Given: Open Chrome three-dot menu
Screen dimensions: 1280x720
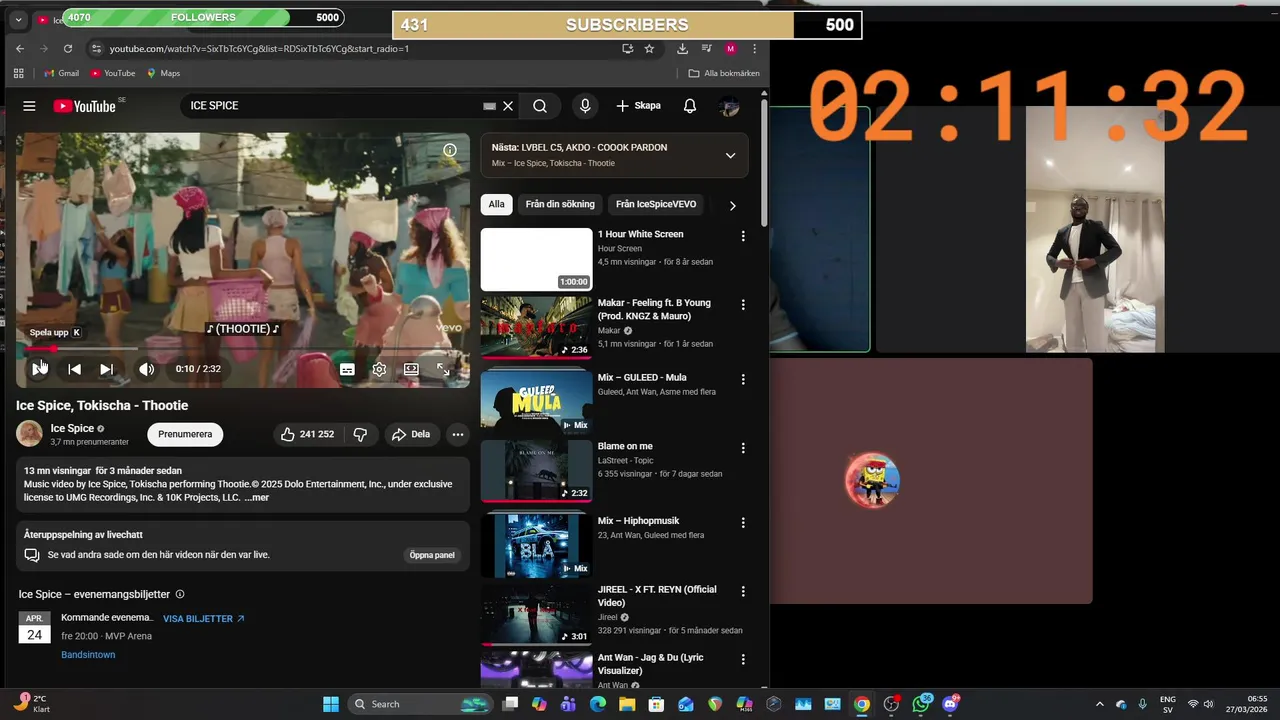Looking at the screenshot, I should (755, 48).
